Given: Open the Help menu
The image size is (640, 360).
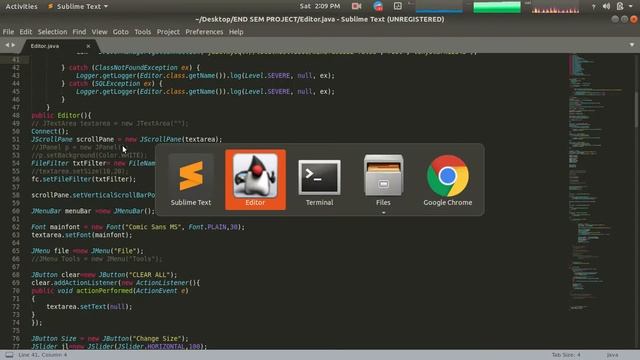Looking at the screenshot, I should click(x=236, y=32).
